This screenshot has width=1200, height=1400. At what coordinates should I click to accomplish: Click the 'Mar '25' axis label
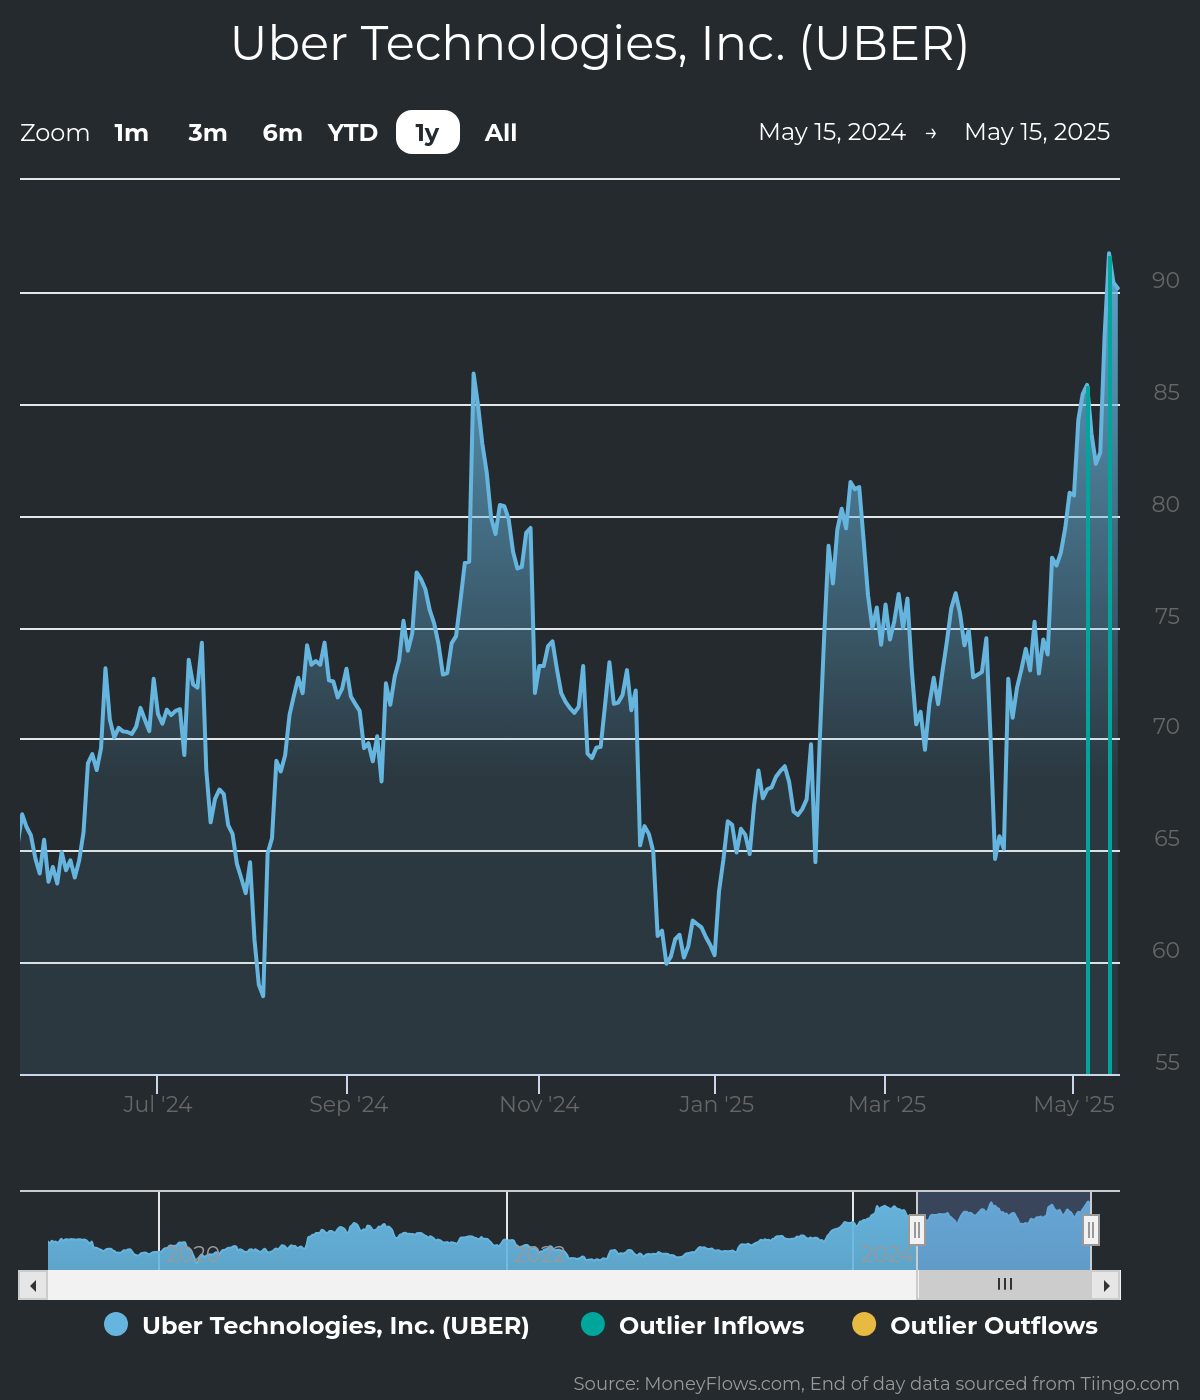click(x=886, y=1104)
